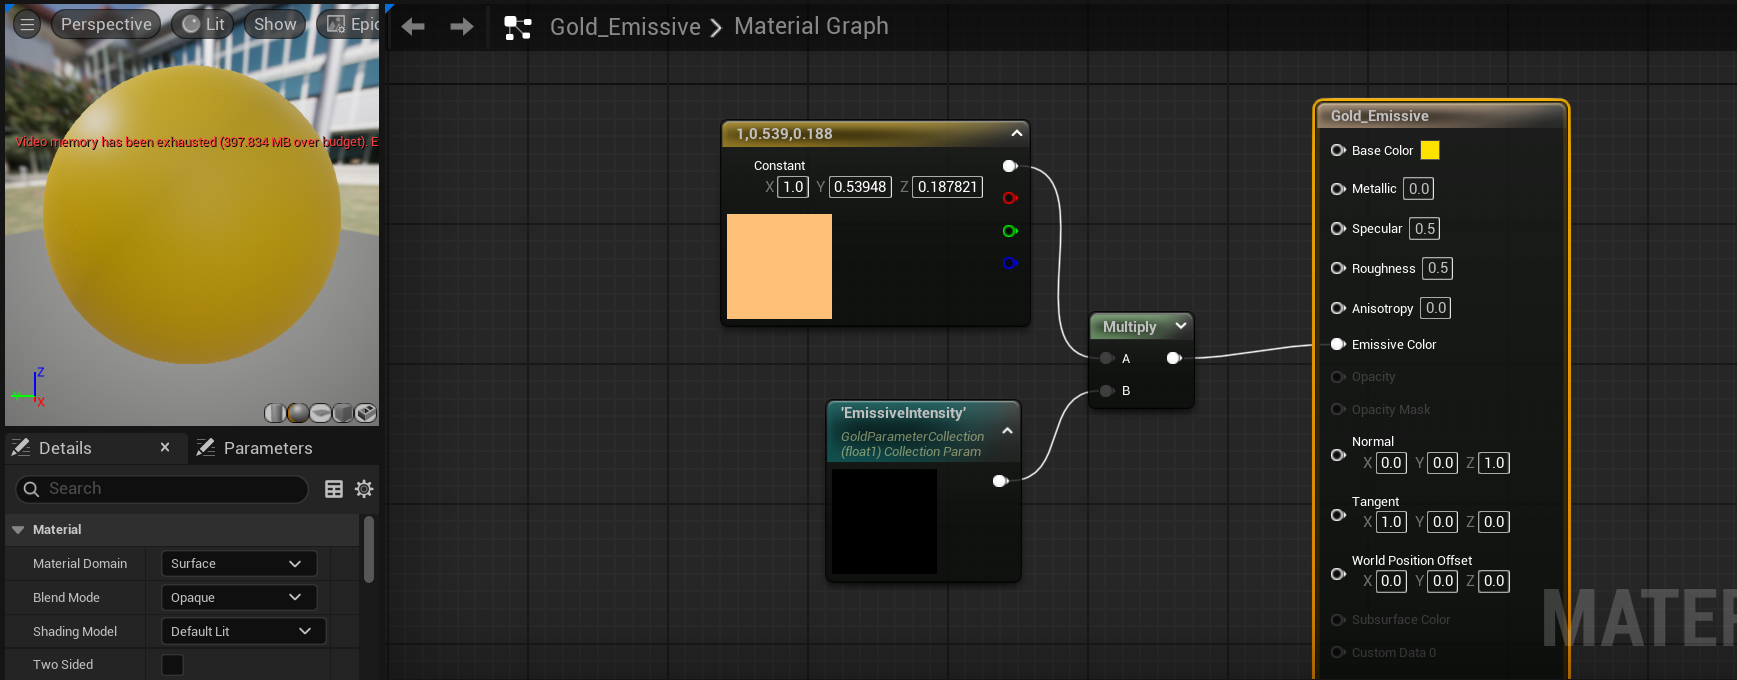
Task: Click the Constant node blue output pin
Action: coord(1010,263)
